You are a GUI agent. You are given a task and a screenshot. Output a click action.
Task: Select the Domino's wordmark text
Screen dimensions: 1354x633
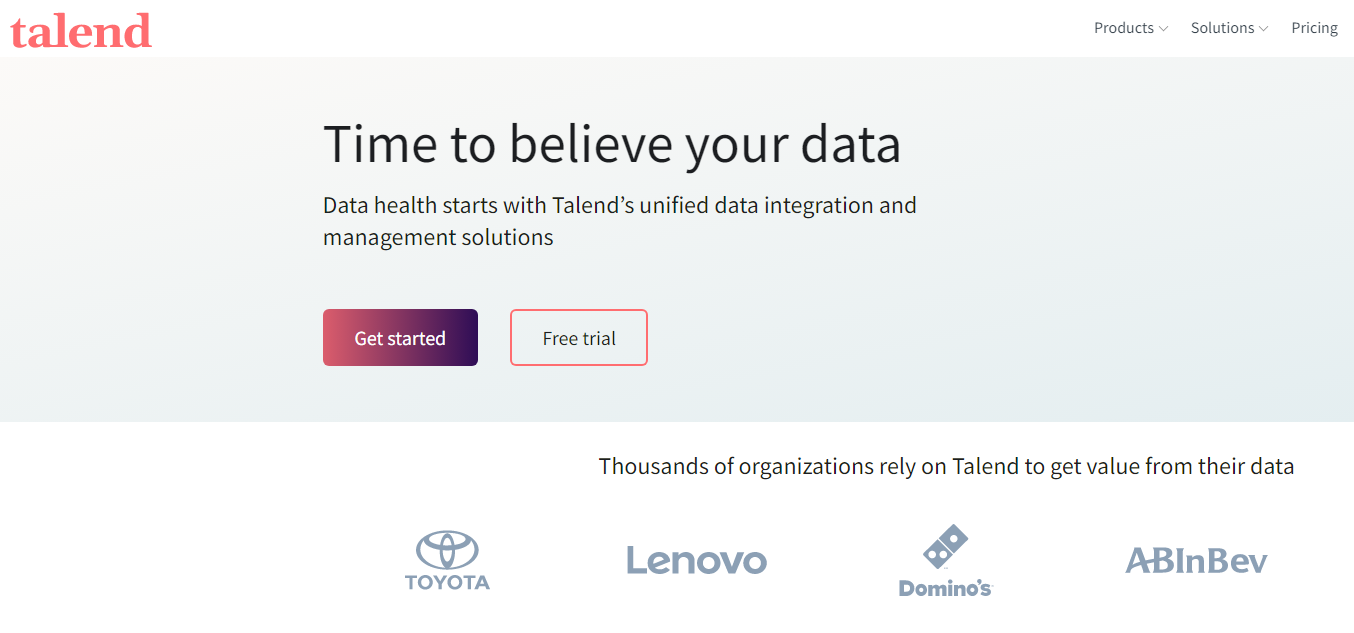coord(945,588)
